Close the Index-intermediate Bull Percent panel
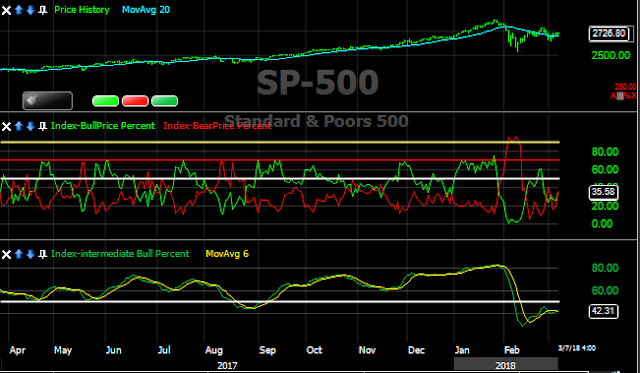640x373 pixels. [6, 254]
